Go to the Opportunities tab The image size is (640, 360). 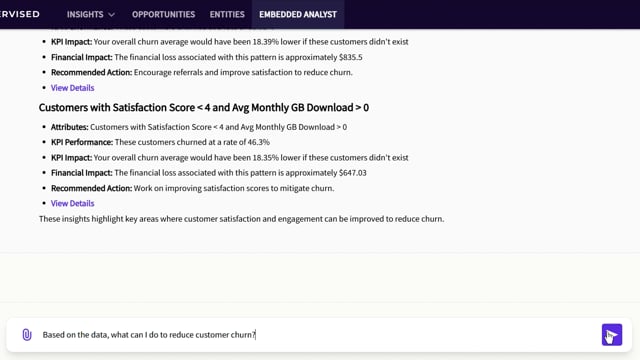coord(163,14)
